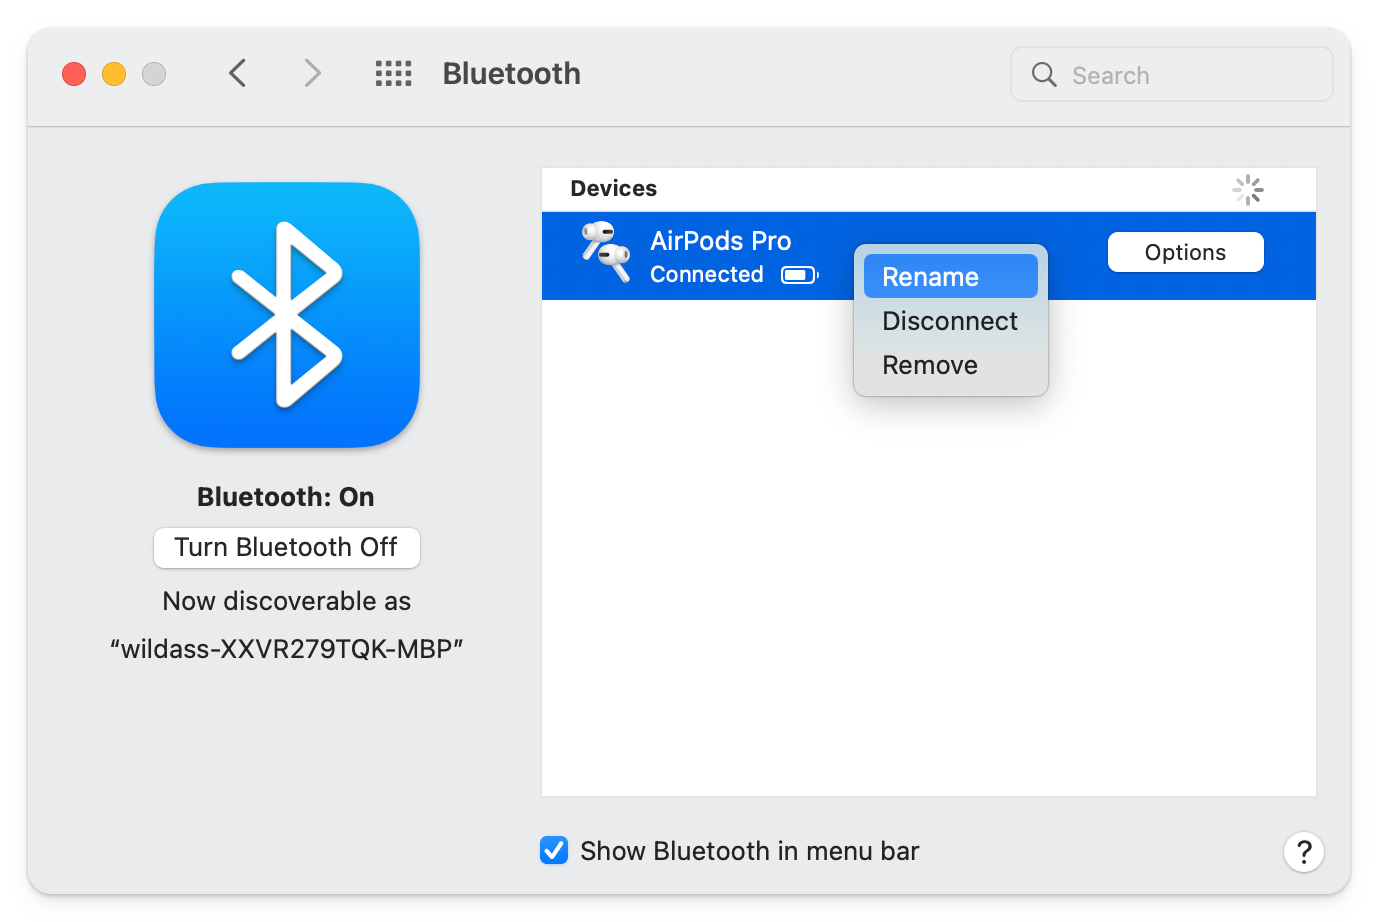Uncheck Show Bluetooth in menu bar

point(554,850)
